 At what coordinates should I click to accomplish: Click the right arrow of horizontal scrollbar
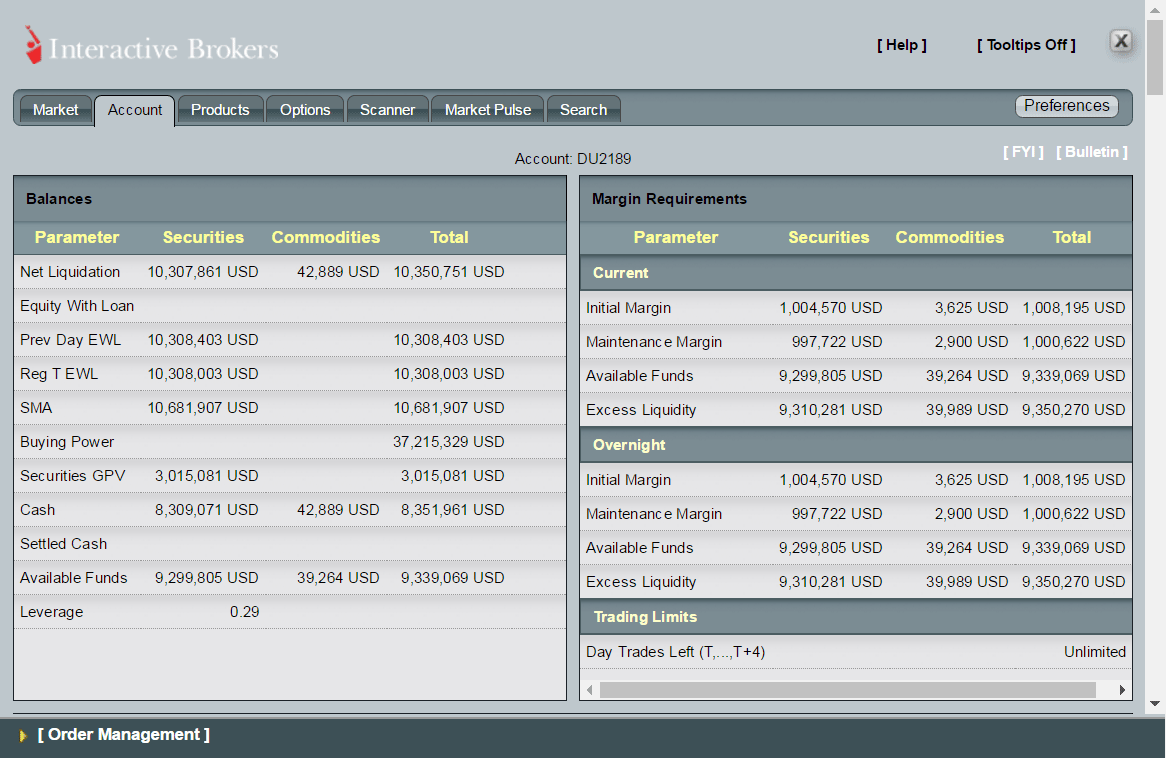[x=1122, y=690]
